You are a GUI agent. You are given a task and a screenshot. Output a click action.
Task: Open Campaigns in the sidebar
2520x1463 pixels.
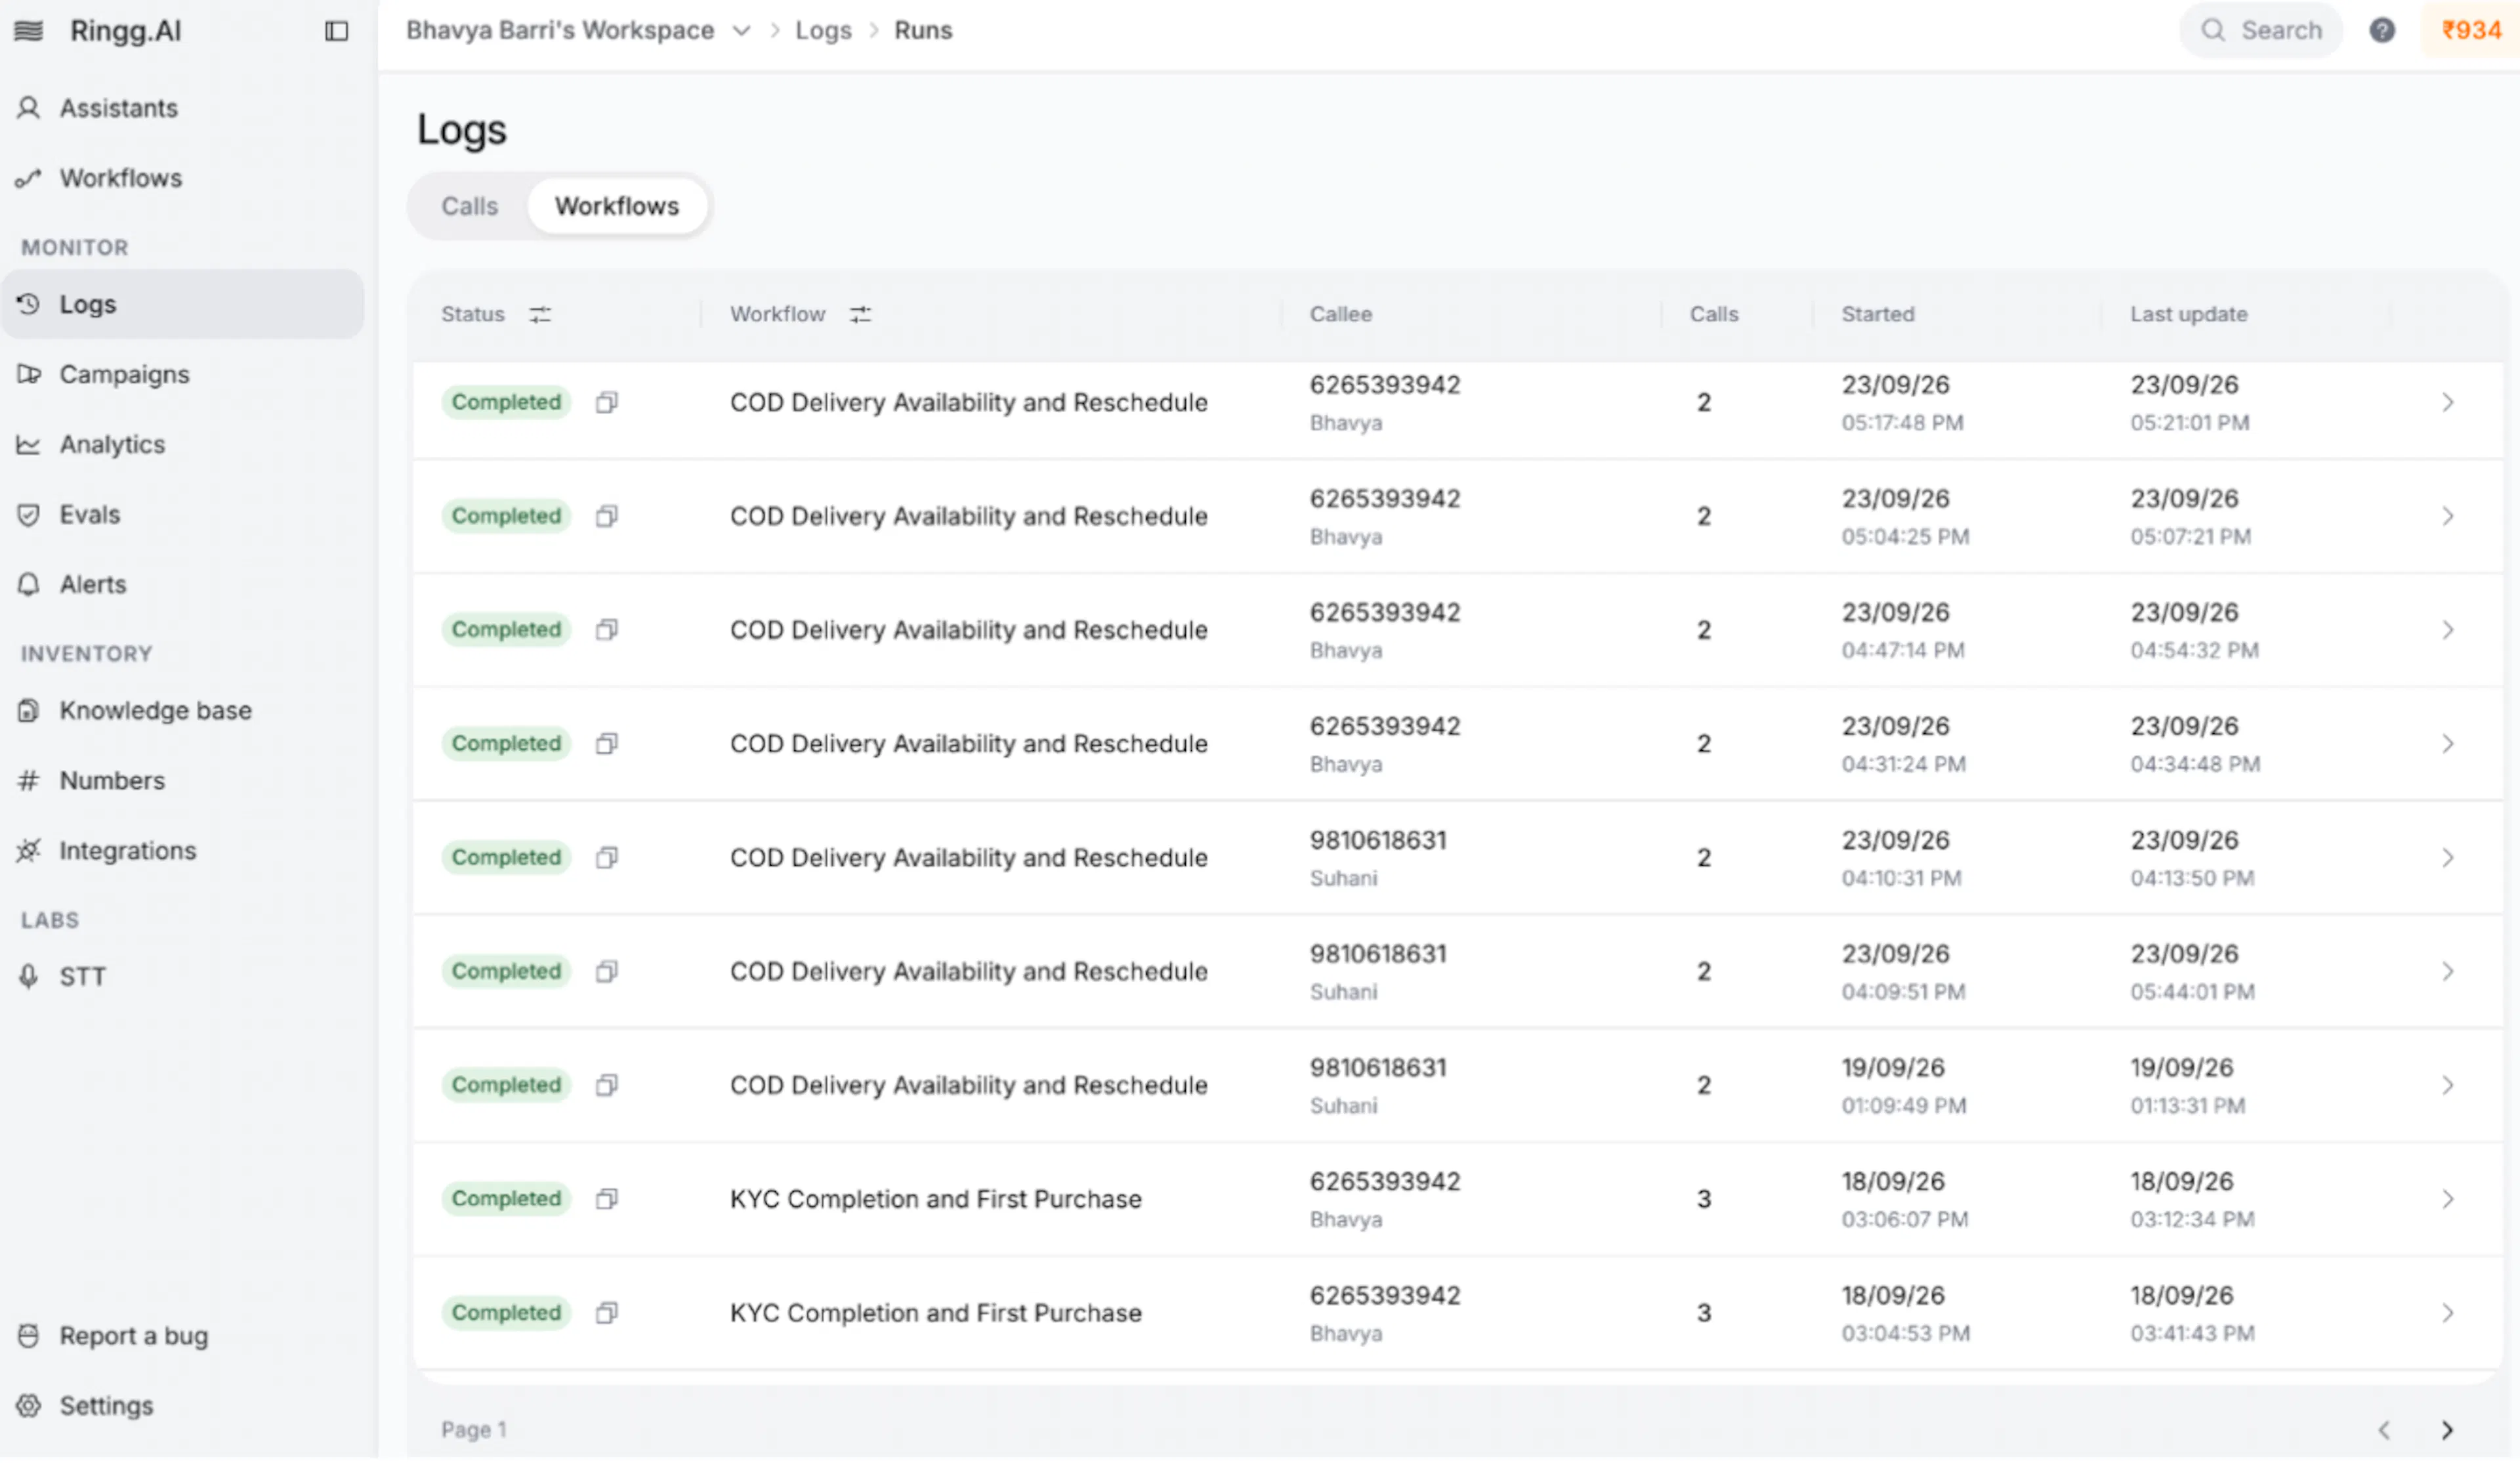[x=182, y=375]
